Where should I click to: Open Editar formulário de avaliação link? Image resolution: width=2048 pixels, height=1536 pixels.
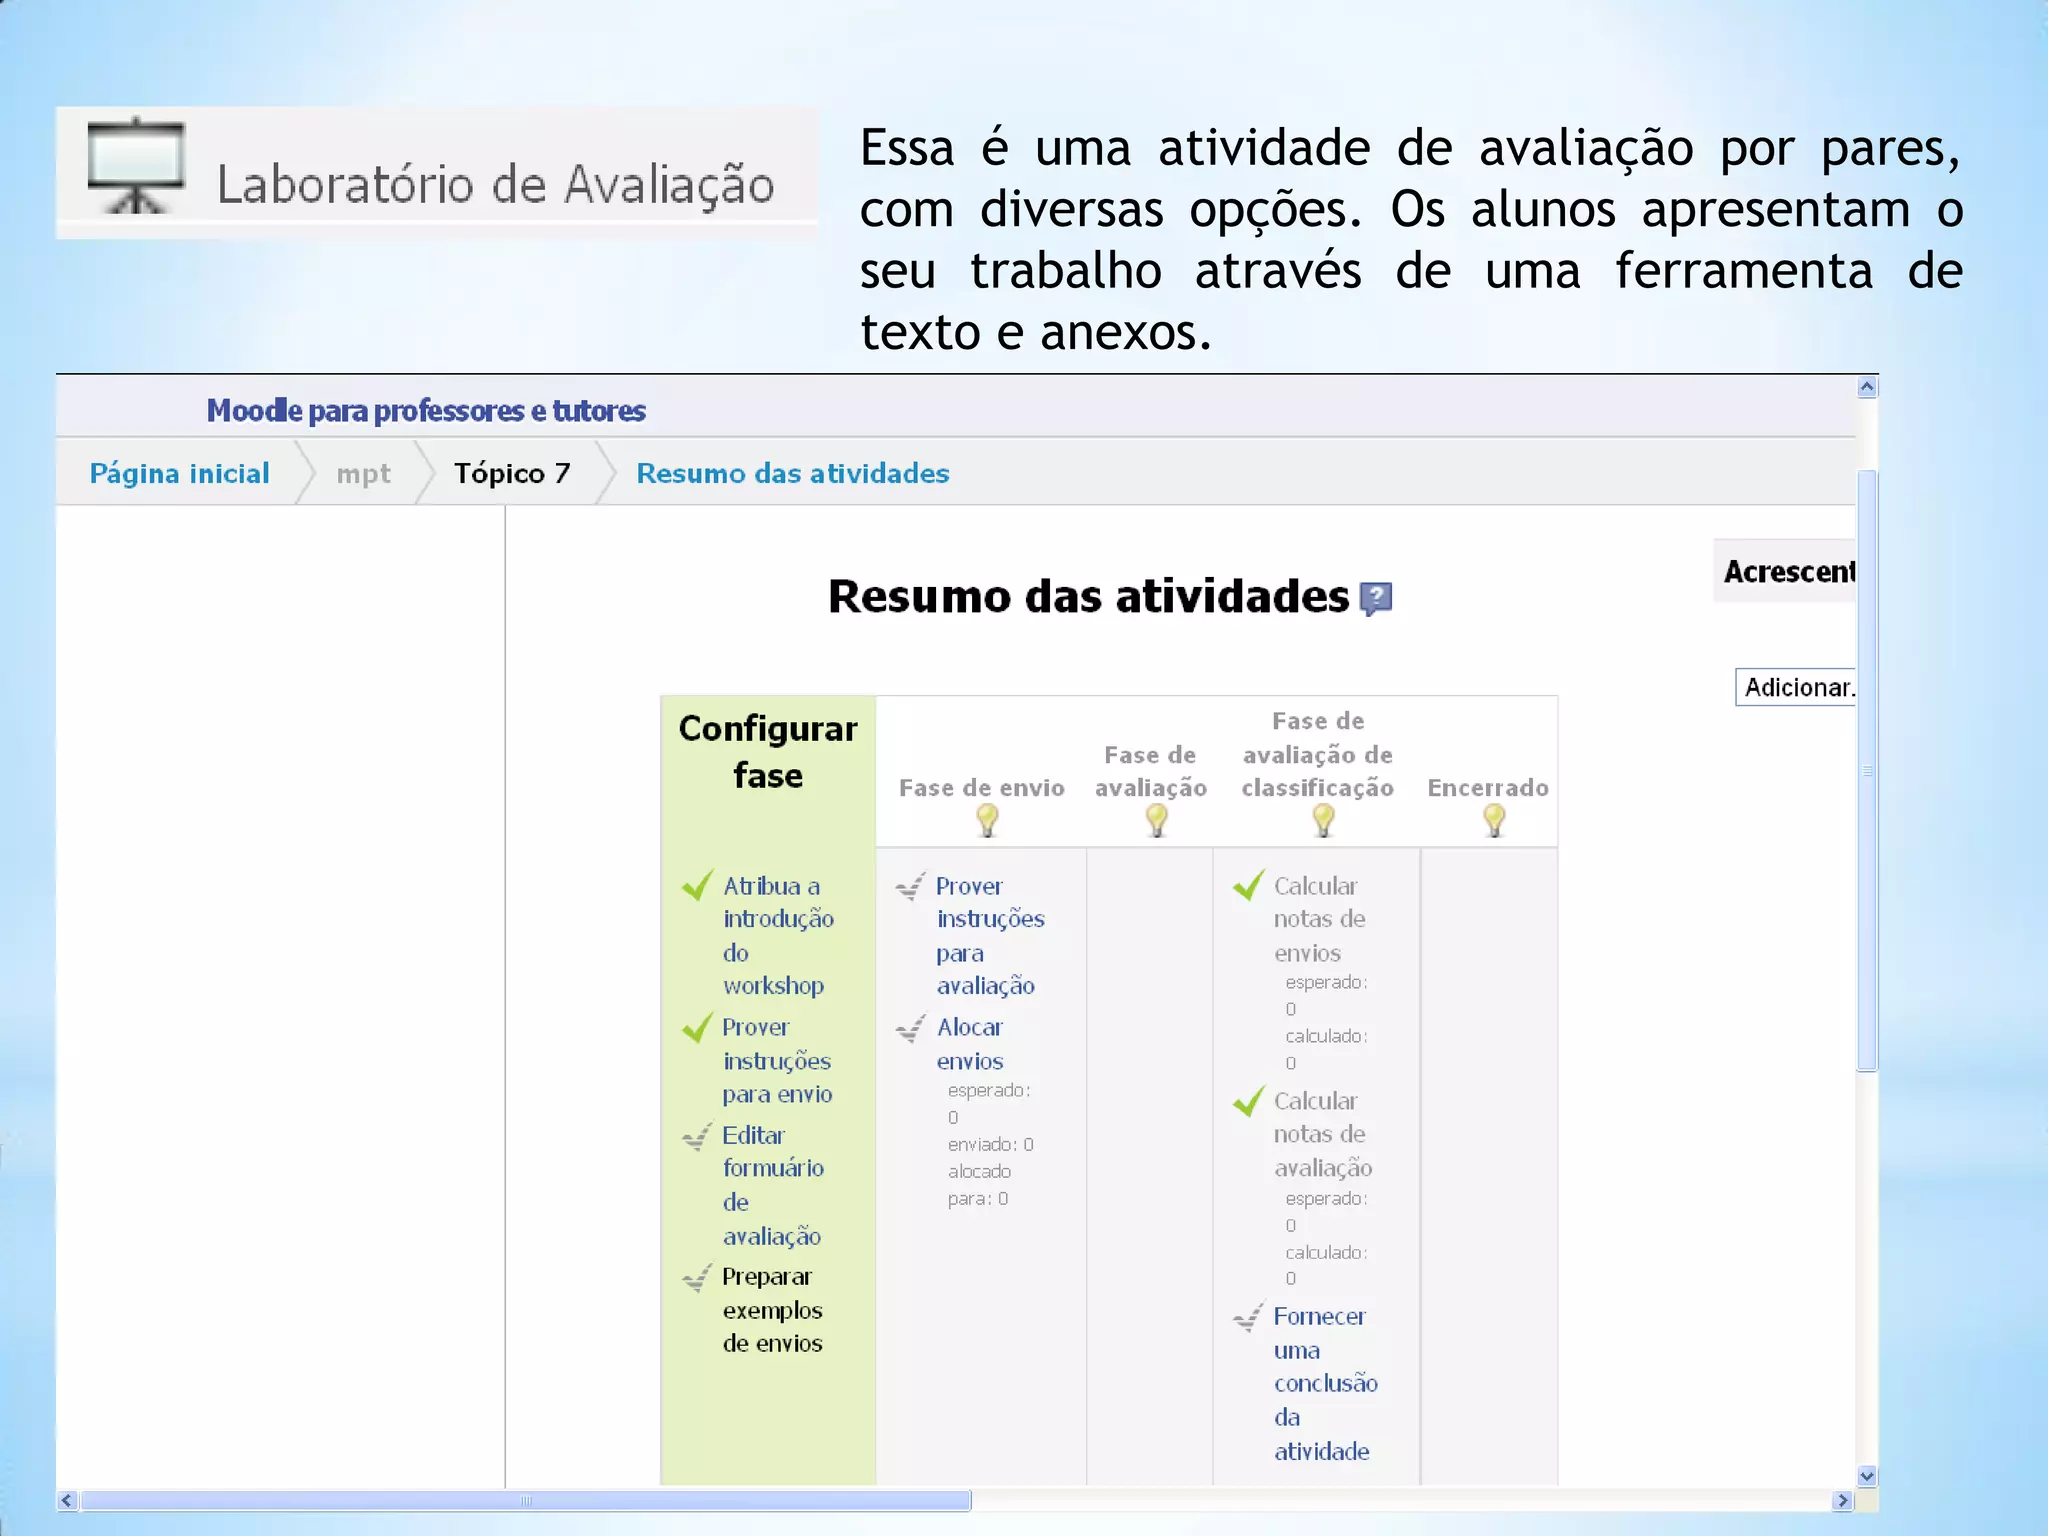pos(773,1185)
